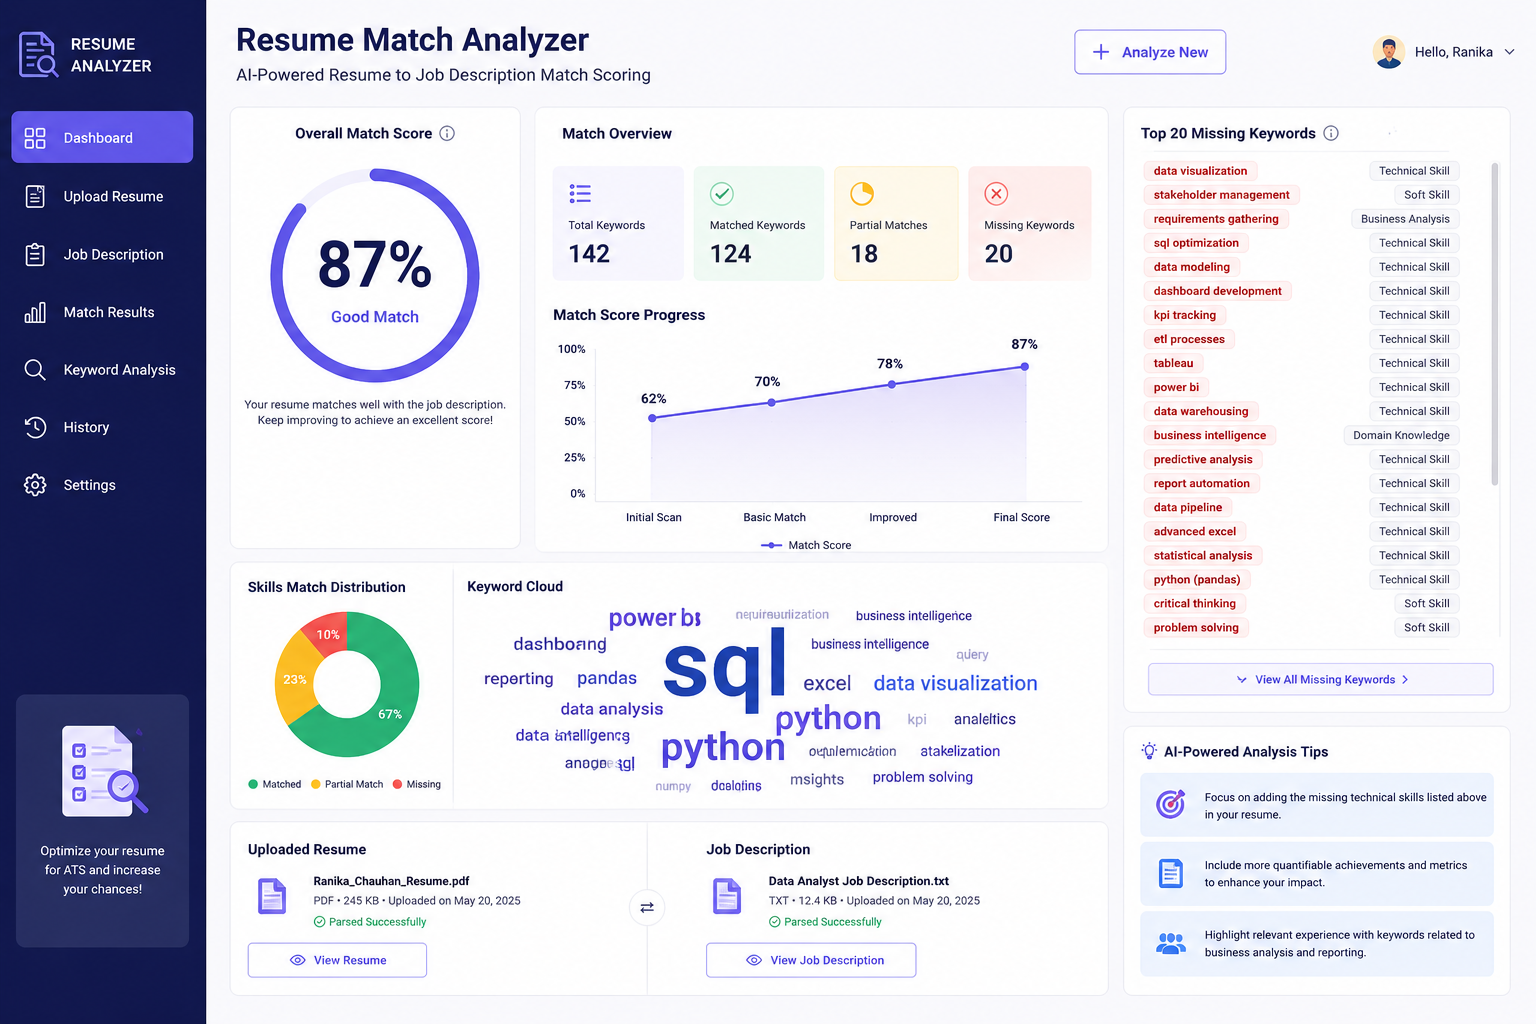Viewport: 1536px width, 1024px height.
Task: Click the Missing Keywords list scrollbar
Action: coord(1495,323)
